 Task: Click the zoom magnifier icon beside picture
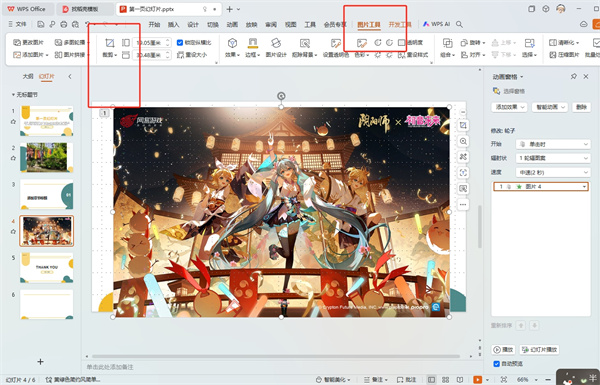click(x=463, y=141)
